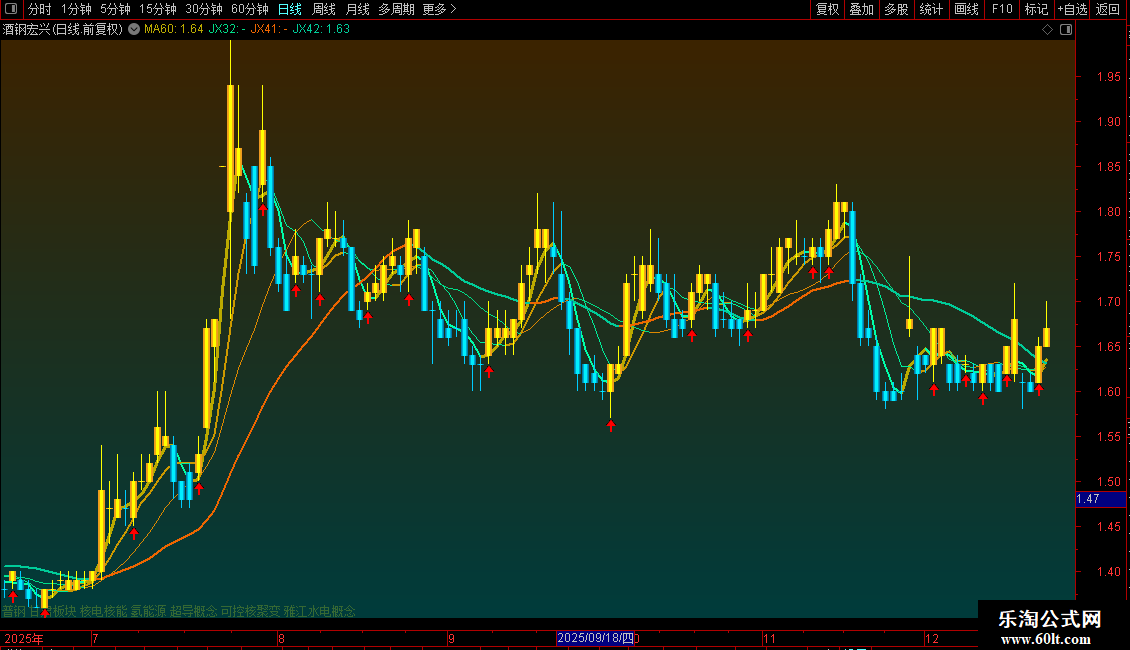Image resolution: width=1130 pixels, height=650 pixels.
Task: Click the JX42: 1.63 indicator value
Action: pyautogui.click(x=321, y=29)
